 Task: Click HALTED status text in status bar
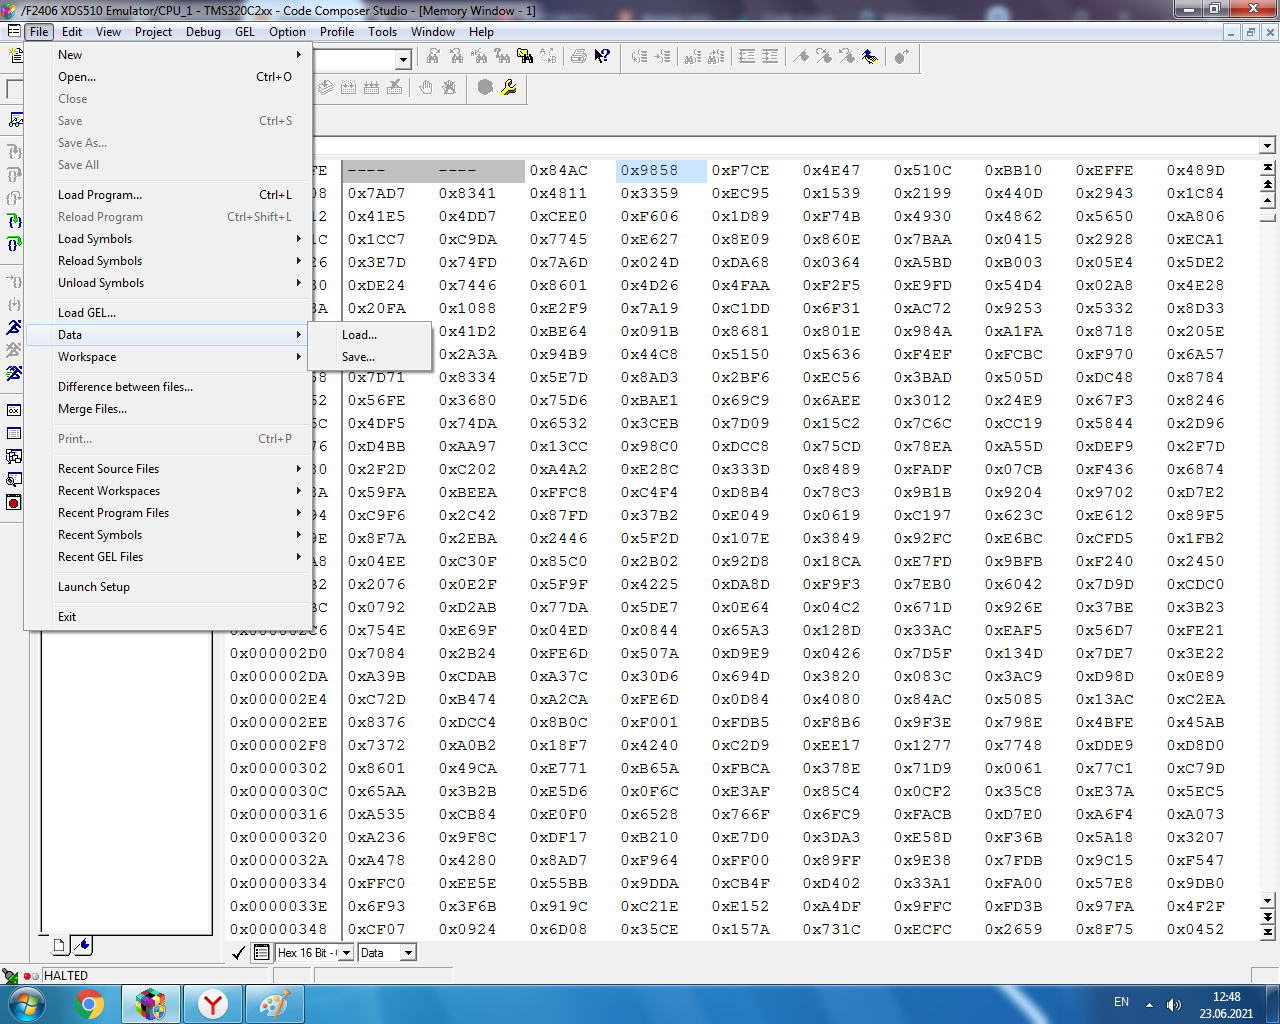[x=66, y=976]
